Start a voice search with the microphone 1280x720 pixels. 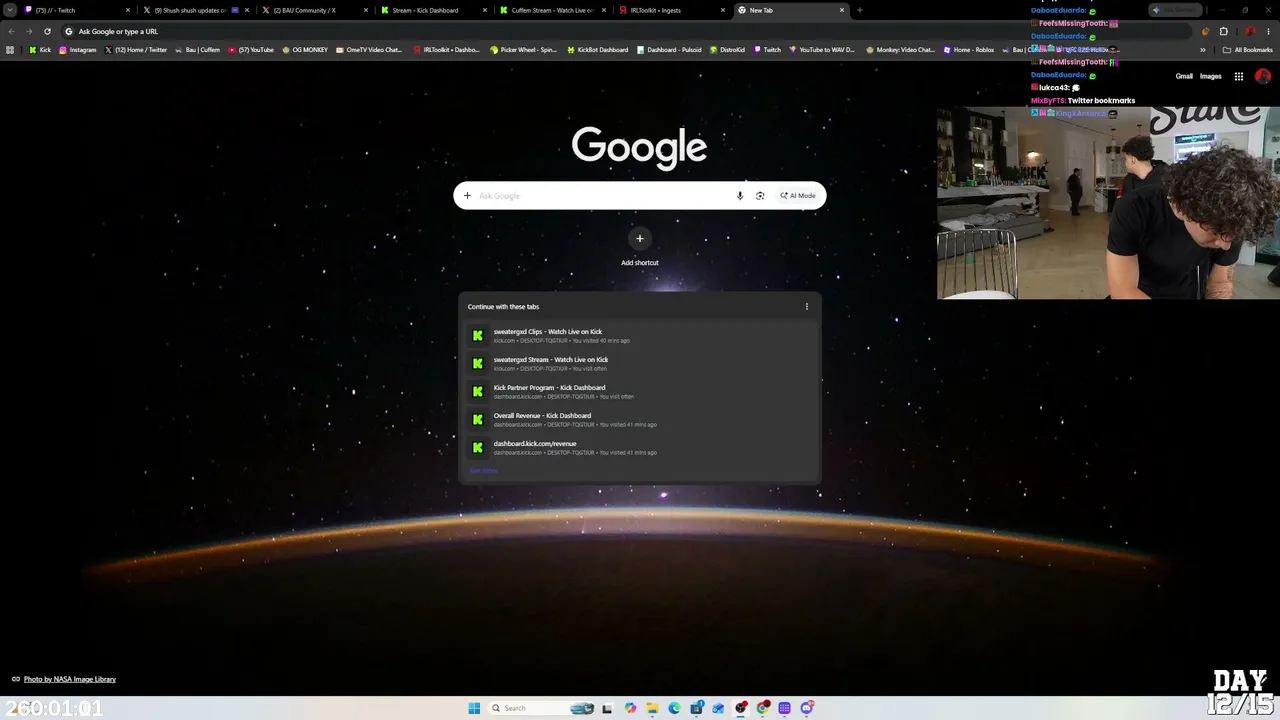(x=740, y=196)
